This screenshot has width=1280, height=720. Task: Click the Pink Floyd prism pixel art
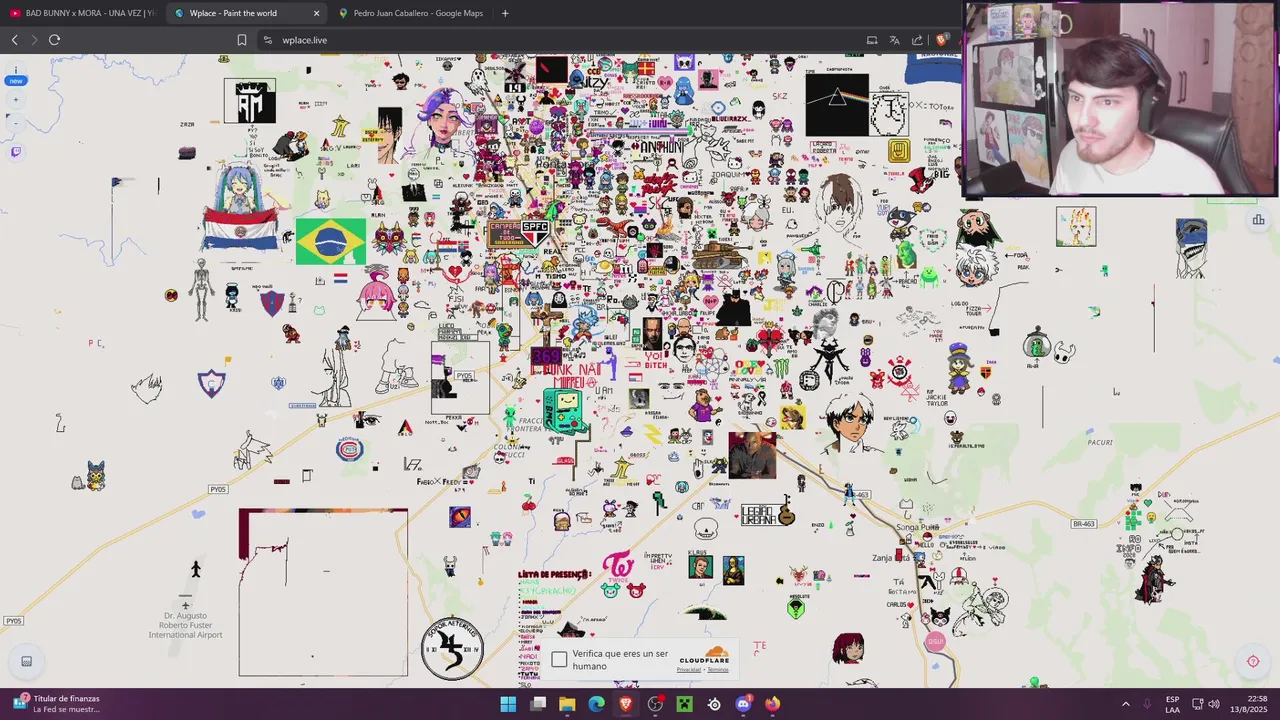837,105
